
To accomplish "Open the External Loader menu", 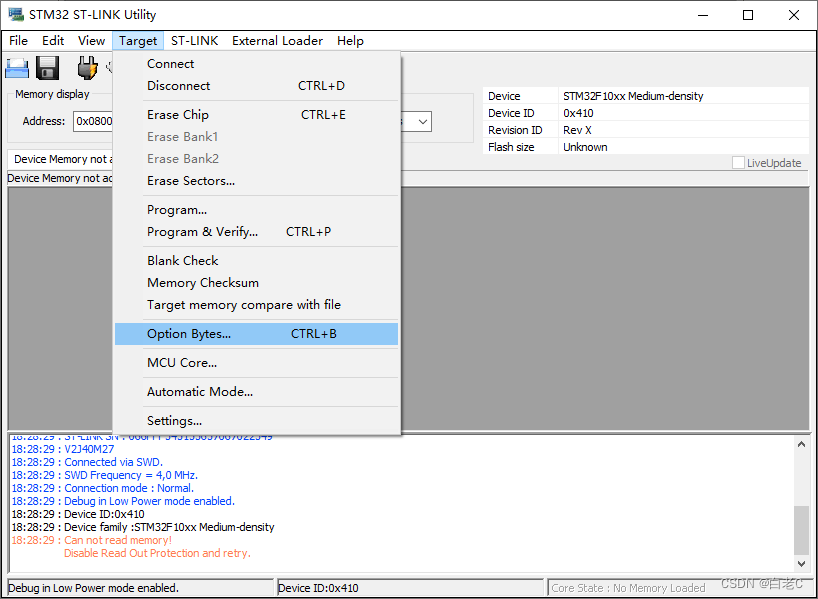I will (277, 41).
